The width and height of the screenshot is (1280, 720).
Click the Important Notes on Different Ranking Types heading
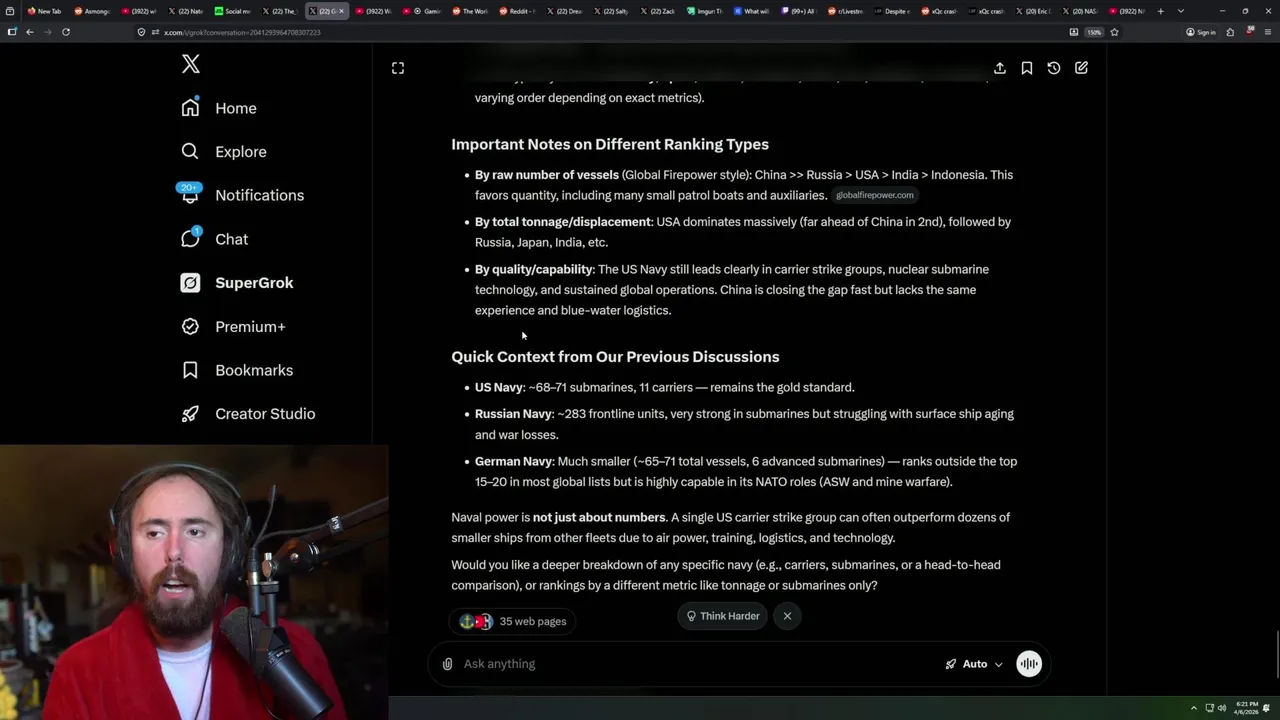pos(610,144)
